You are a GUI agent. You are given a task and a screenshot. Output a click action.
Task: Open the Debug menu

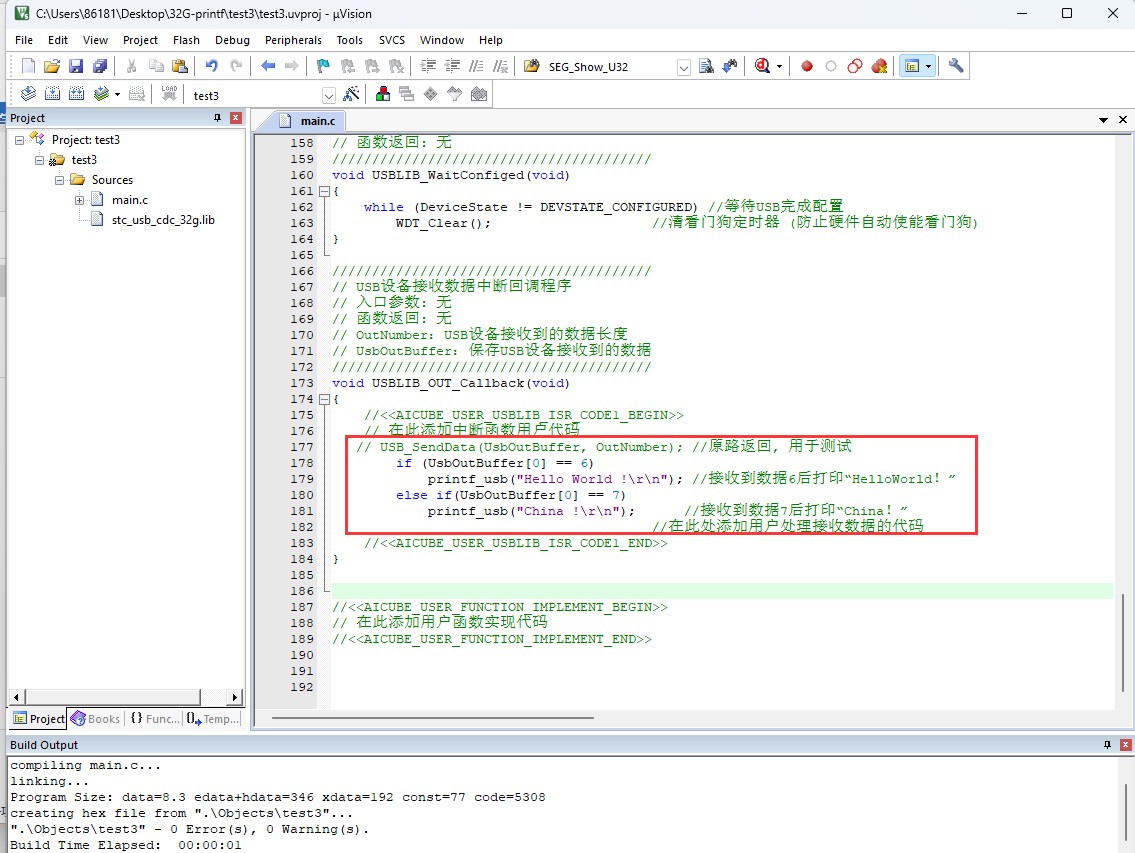(232, 40)
